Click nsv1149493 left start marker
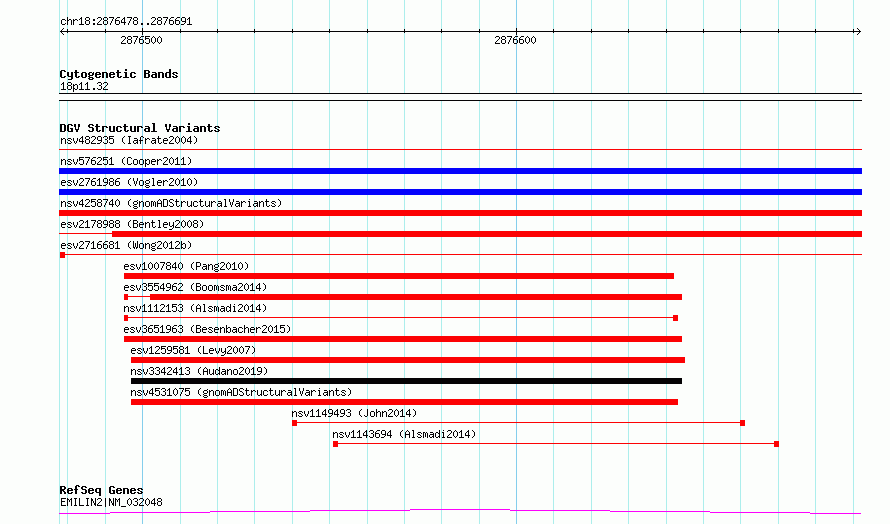890x524 pixels. click(295, 423)
